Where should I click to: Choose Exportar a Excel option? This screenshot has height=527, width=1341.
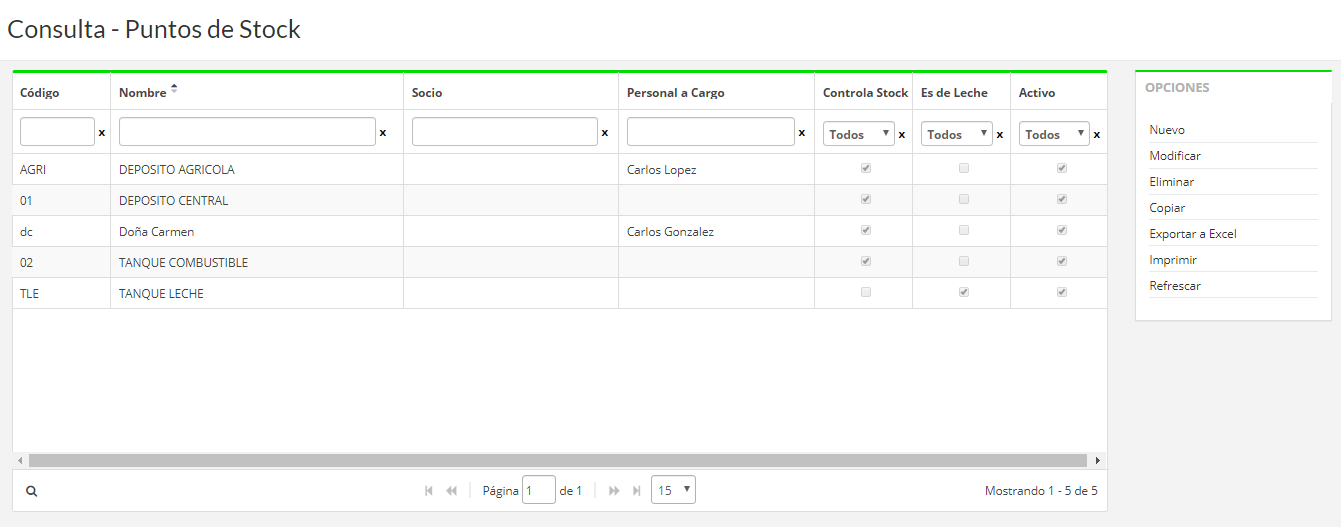click(x=1193, y=234)
